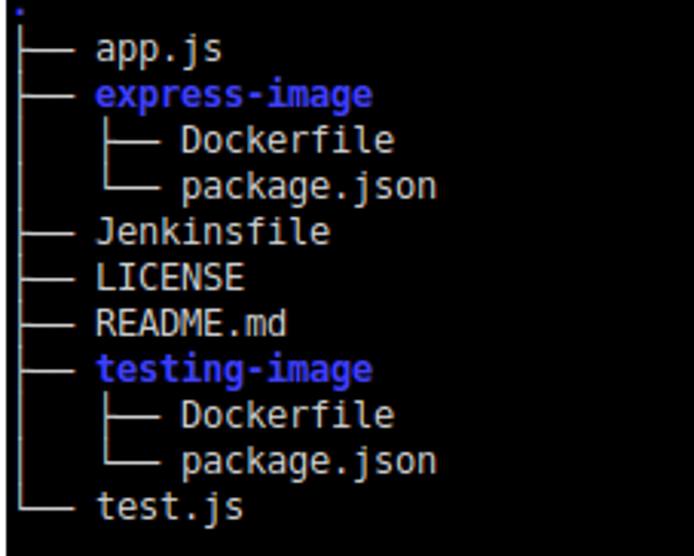Select the express-image directory name
Image resolution: width=694 pixels, height=556 pixels.
pos(234,95)
